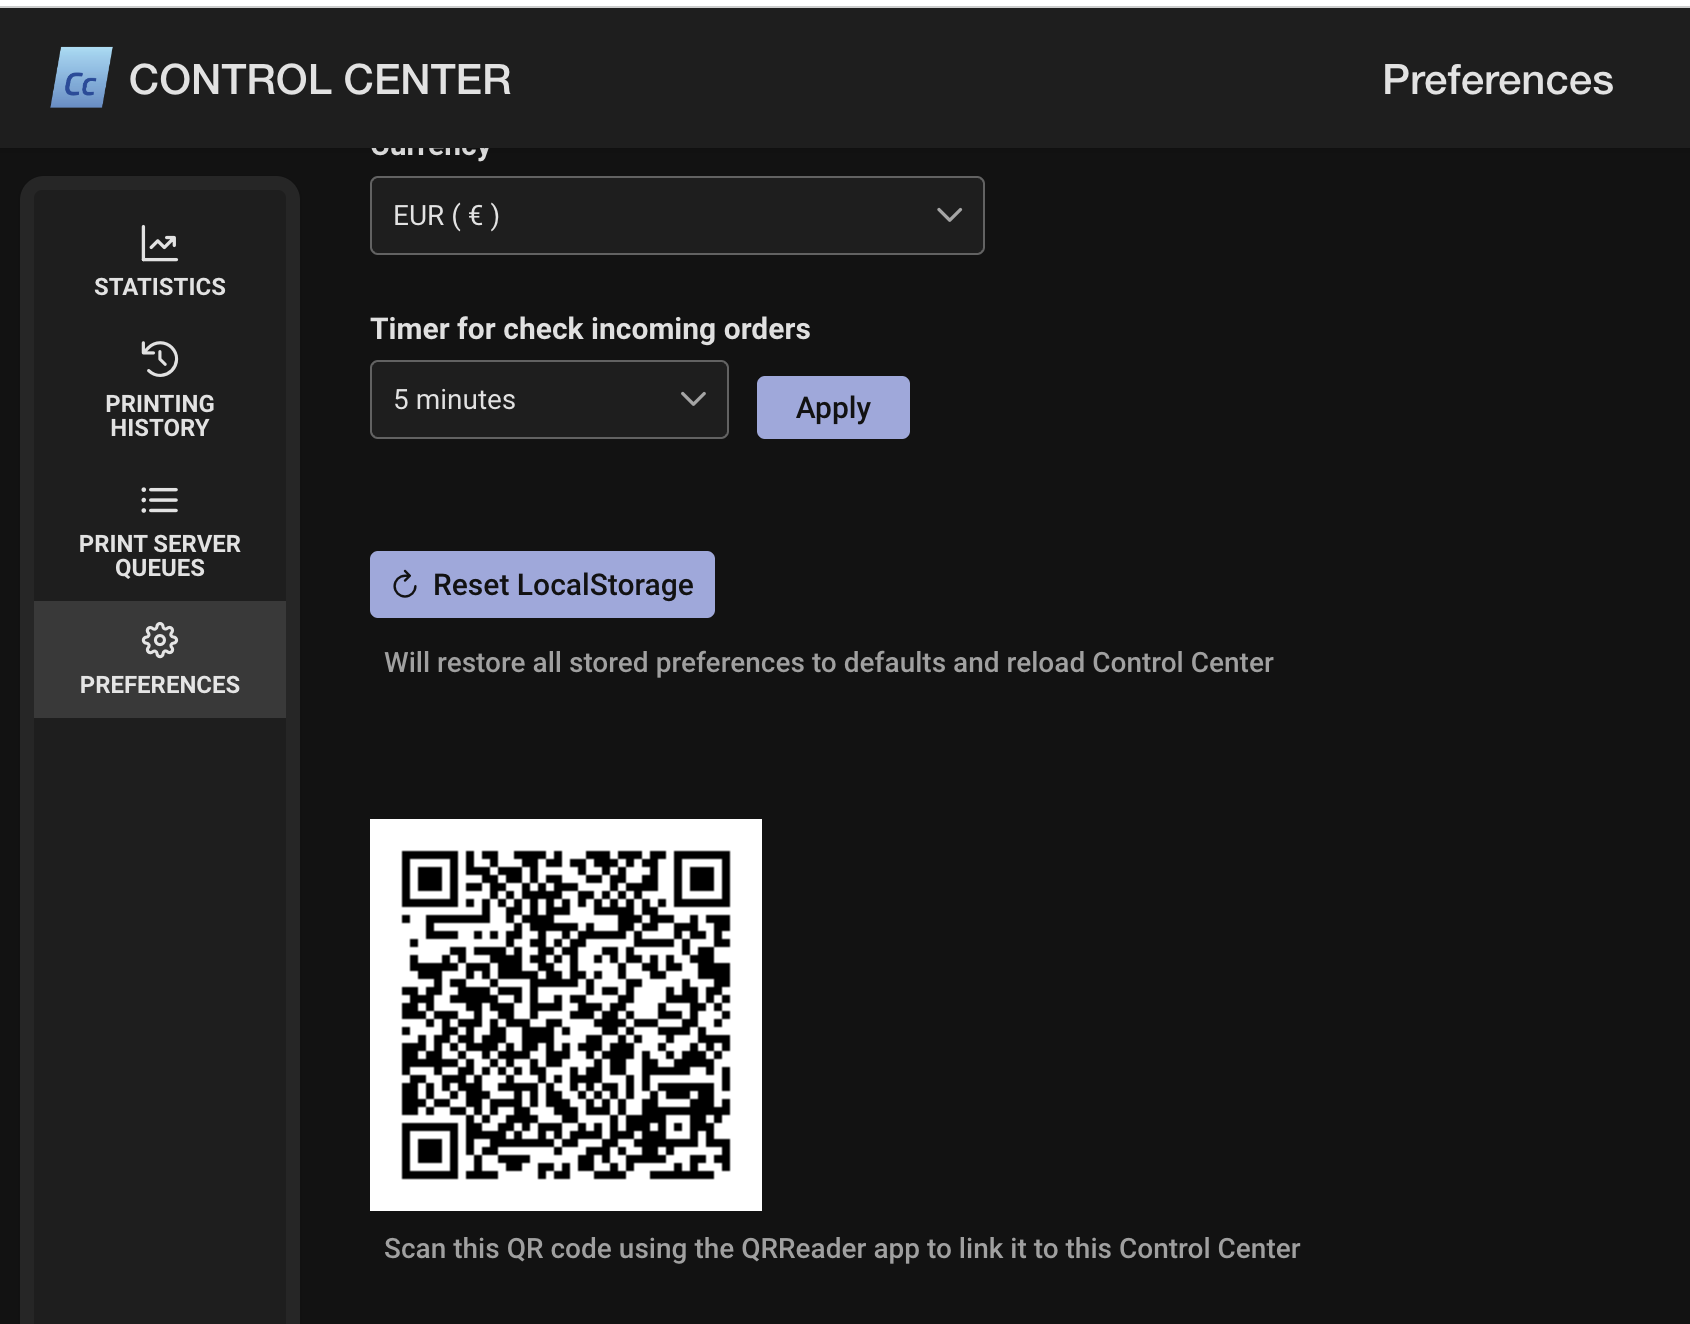Open the 5 minutes timer dropdown
1690x1324 pixels.
[549, 400]
